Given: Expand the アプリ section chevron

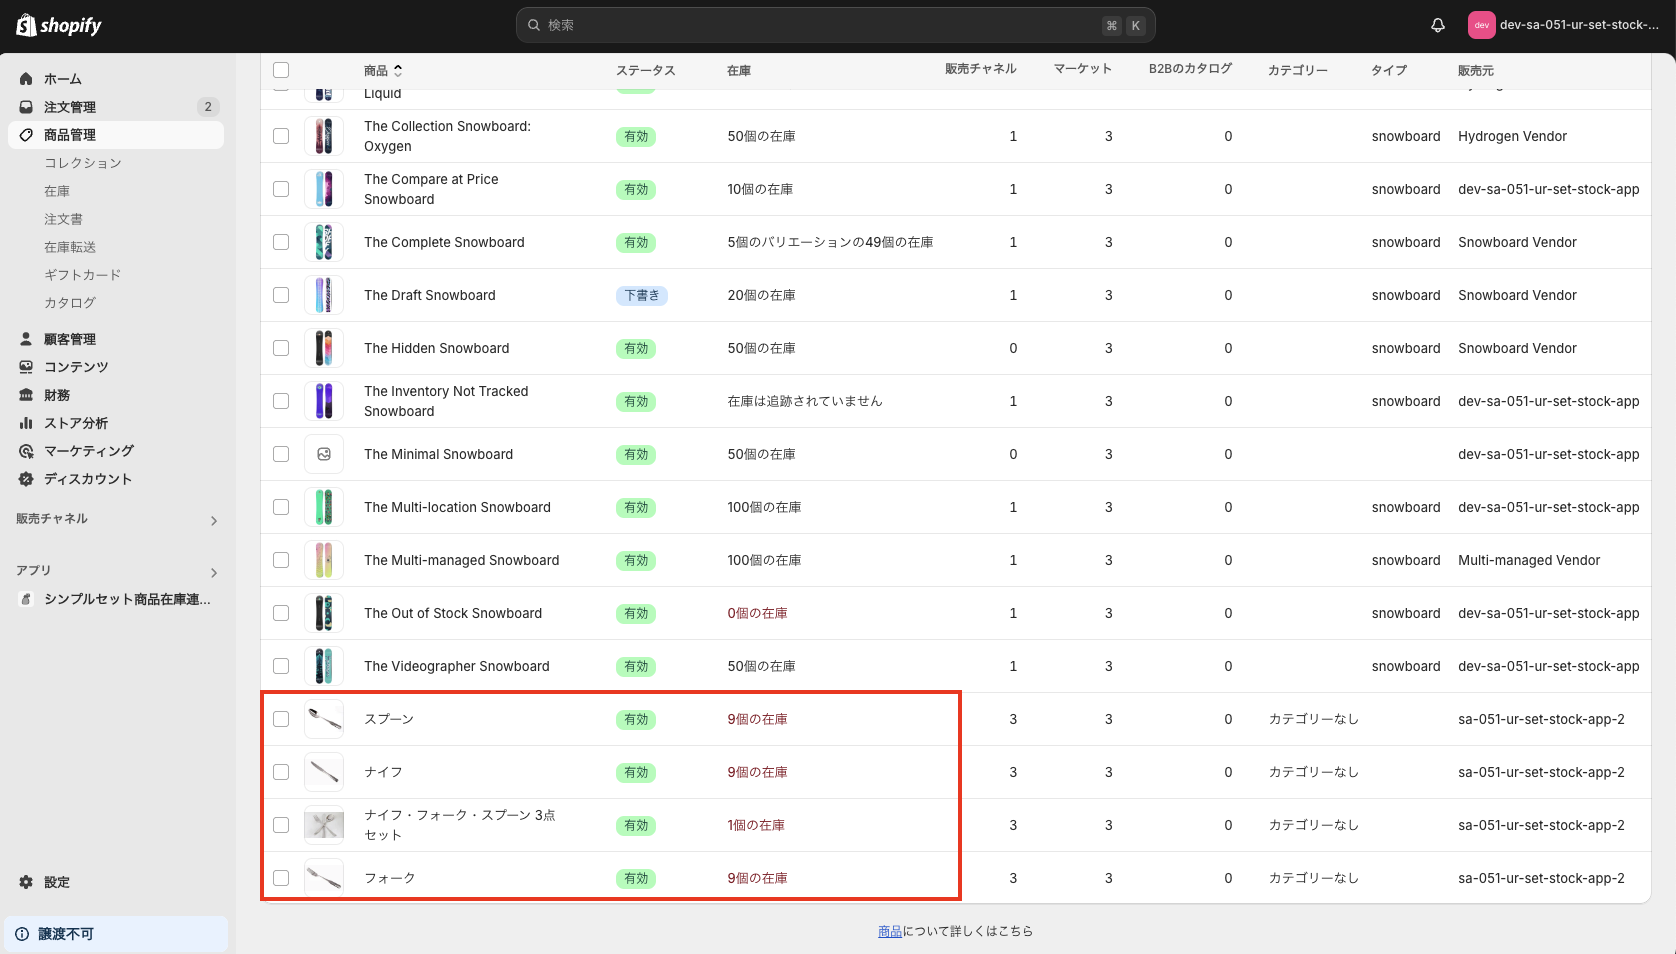Looking at the screenshot, I should tap(214, 573).
